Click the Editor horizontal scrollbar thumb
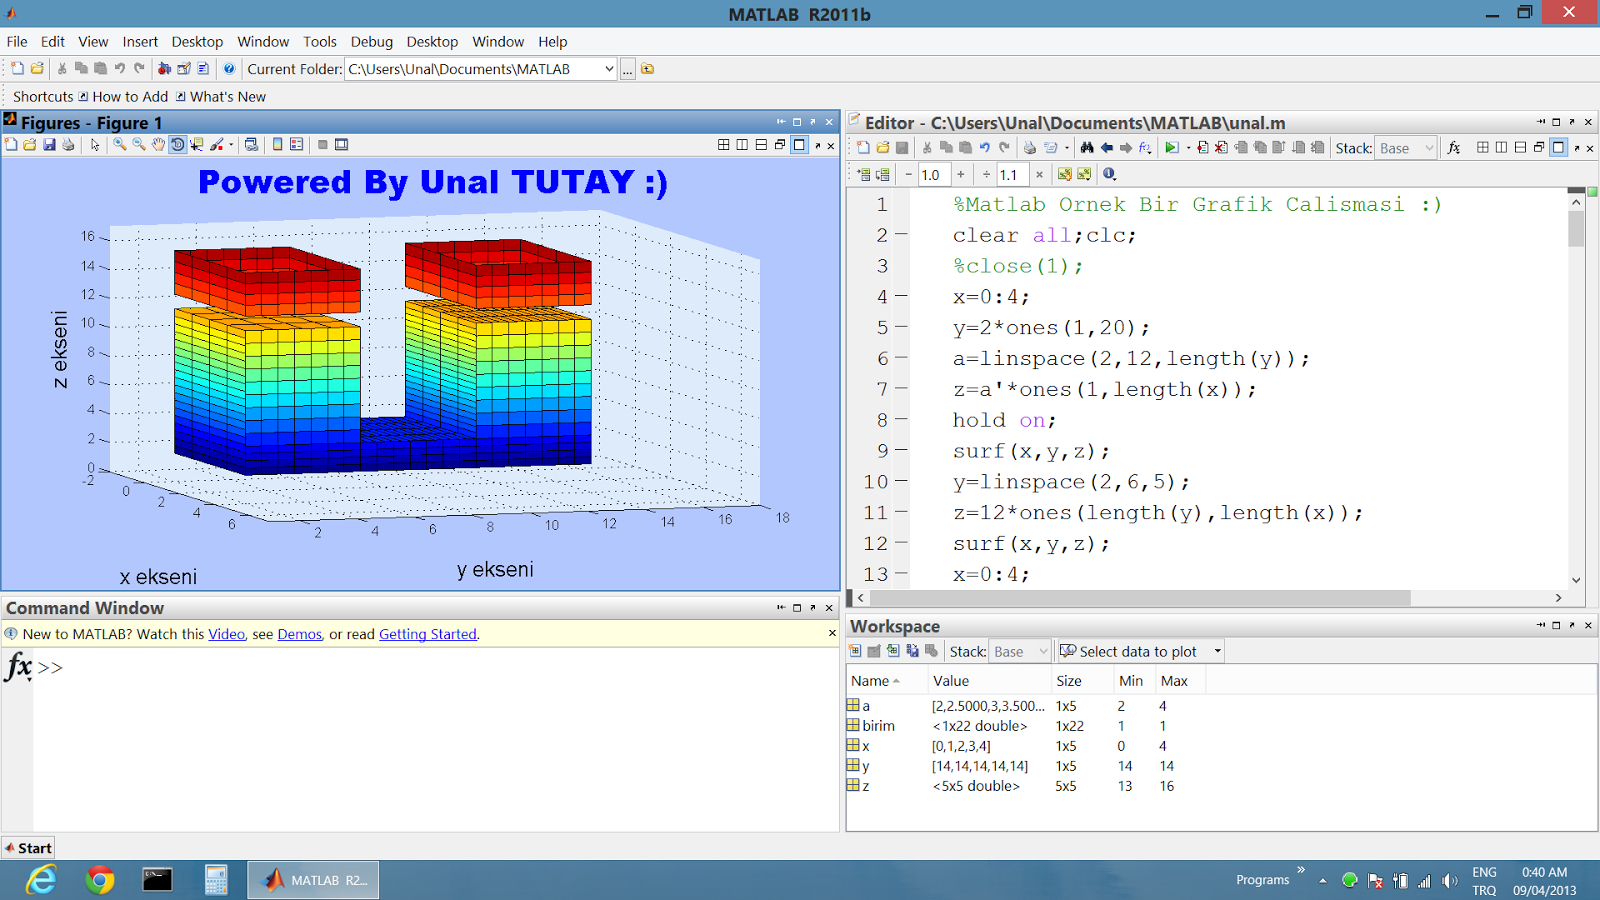 coord(1140,597)
